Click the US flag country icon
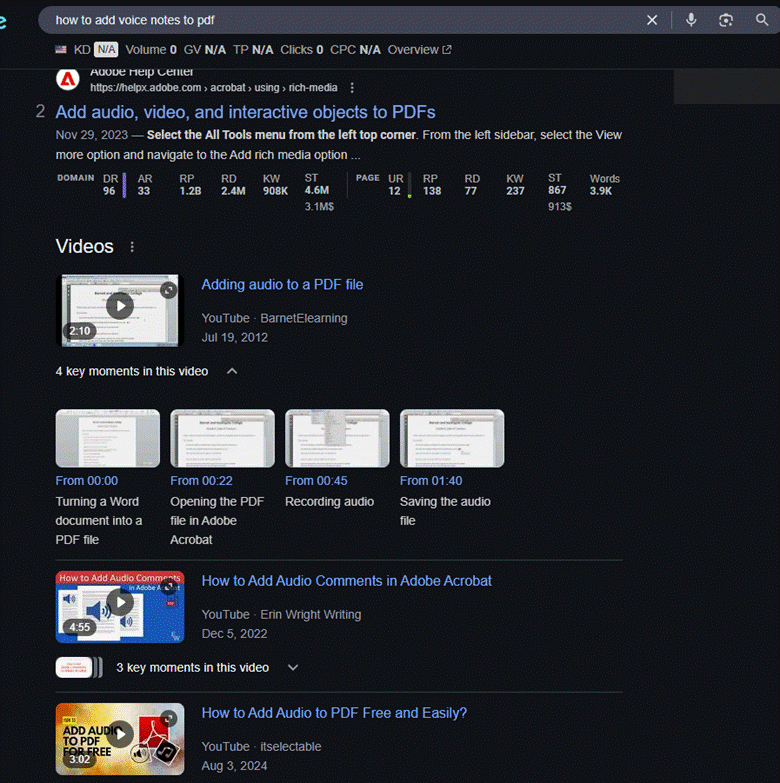 click(61, 49)
